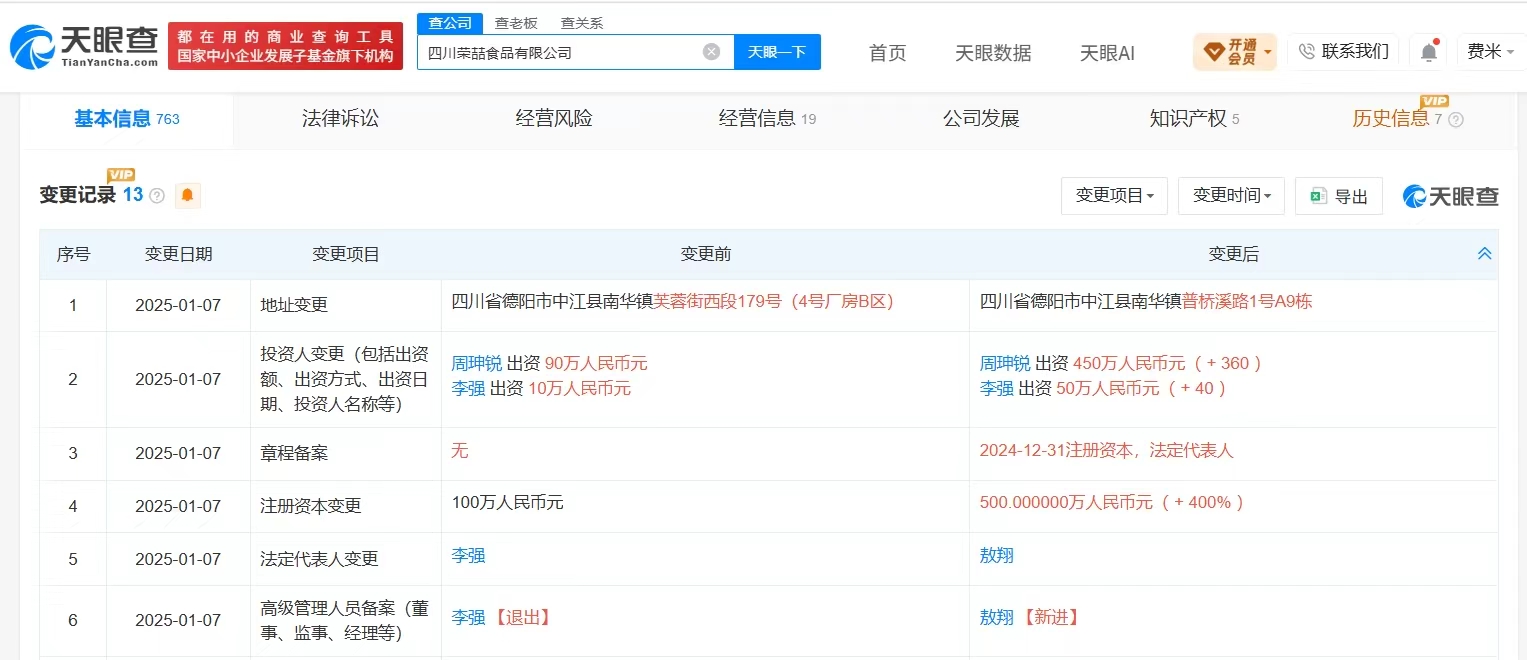Open 天眼数据 in top navigation
Image resolution: width=1527 pixels, height=660 pixels.
pos(993,53)
